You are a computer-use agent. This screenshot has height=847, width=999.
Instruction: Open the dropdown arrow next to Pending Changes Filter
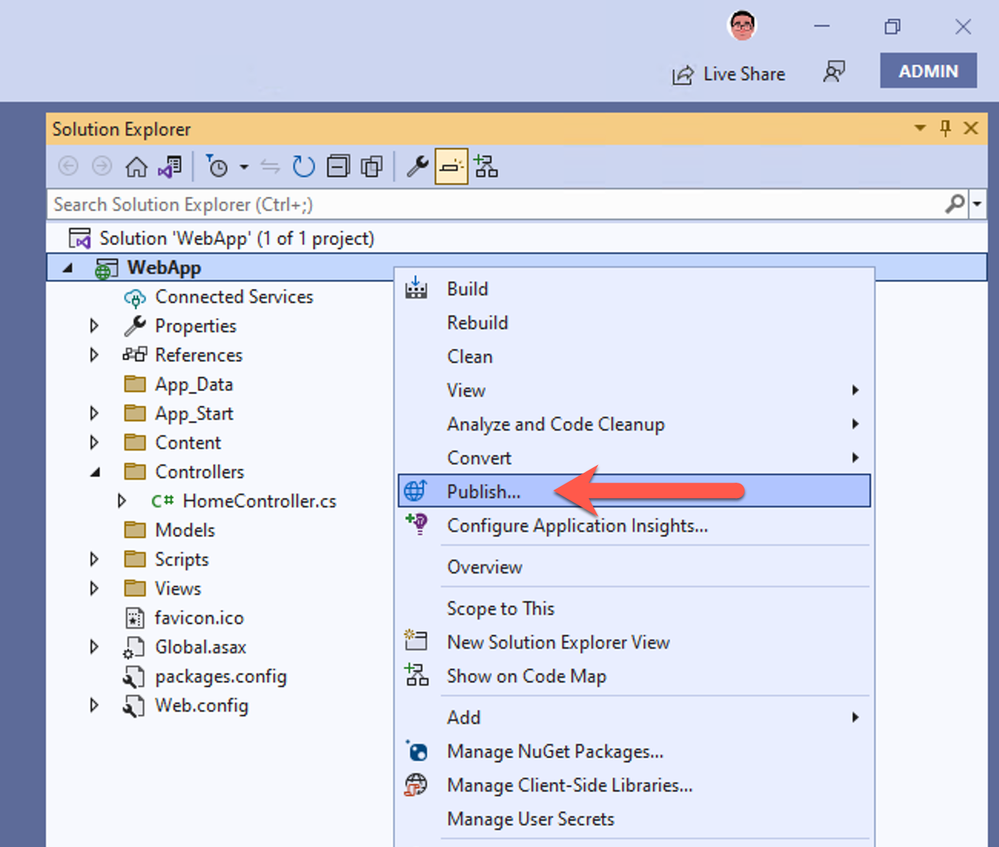[244, 168]
